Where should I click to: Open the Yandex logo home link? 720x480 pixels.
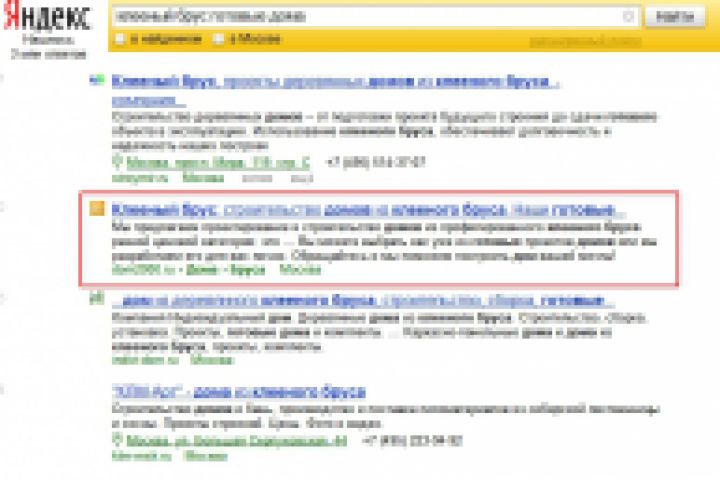[x=47, y=16]
